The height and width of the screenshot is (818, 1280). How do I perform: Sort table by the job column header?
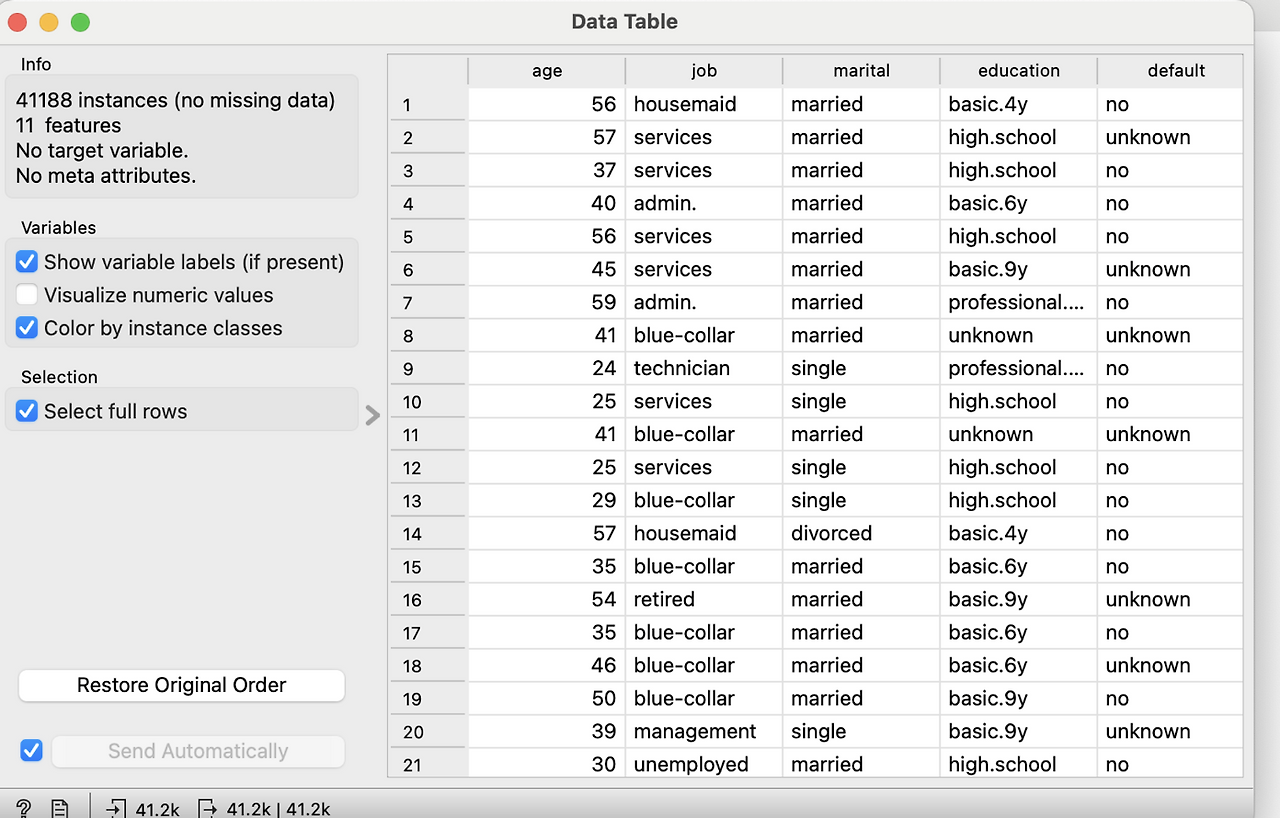(704, 71)
